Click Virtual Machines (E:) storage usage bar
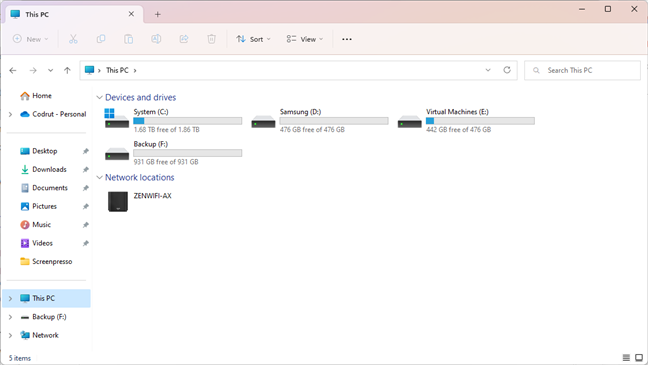Screen dimensions: 648x365 480,121
